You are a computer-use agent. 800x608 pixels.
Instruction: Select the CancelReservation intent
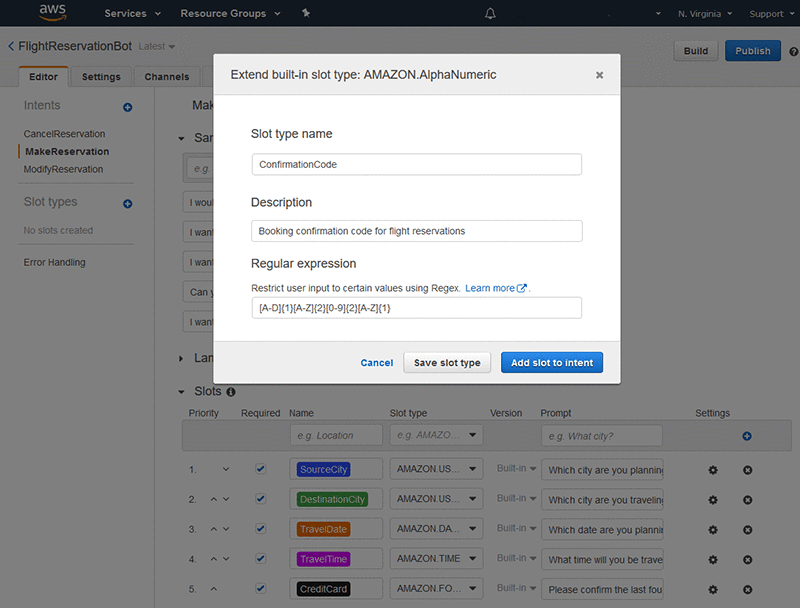(64, 134)
